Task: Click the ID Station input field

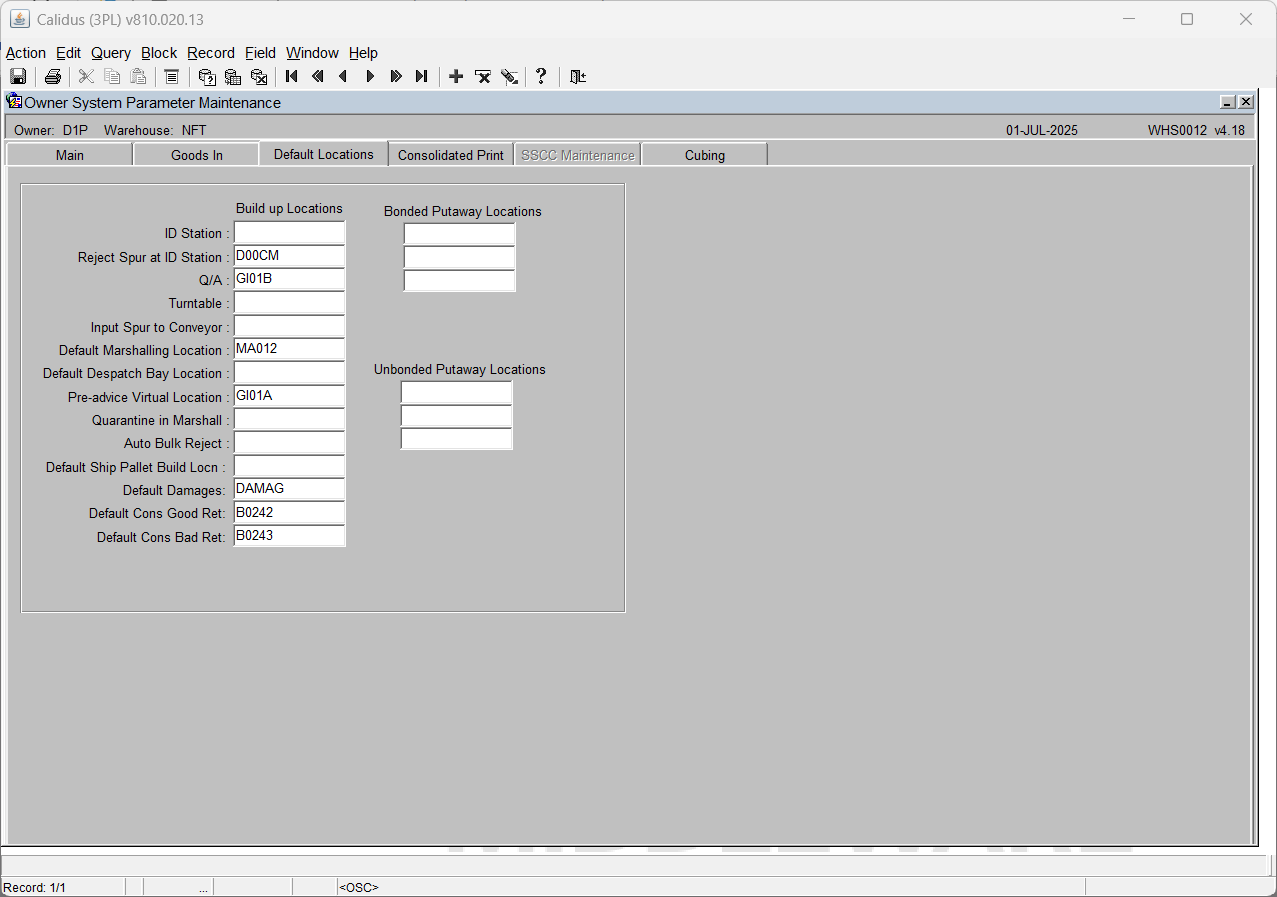Action: 289,233
